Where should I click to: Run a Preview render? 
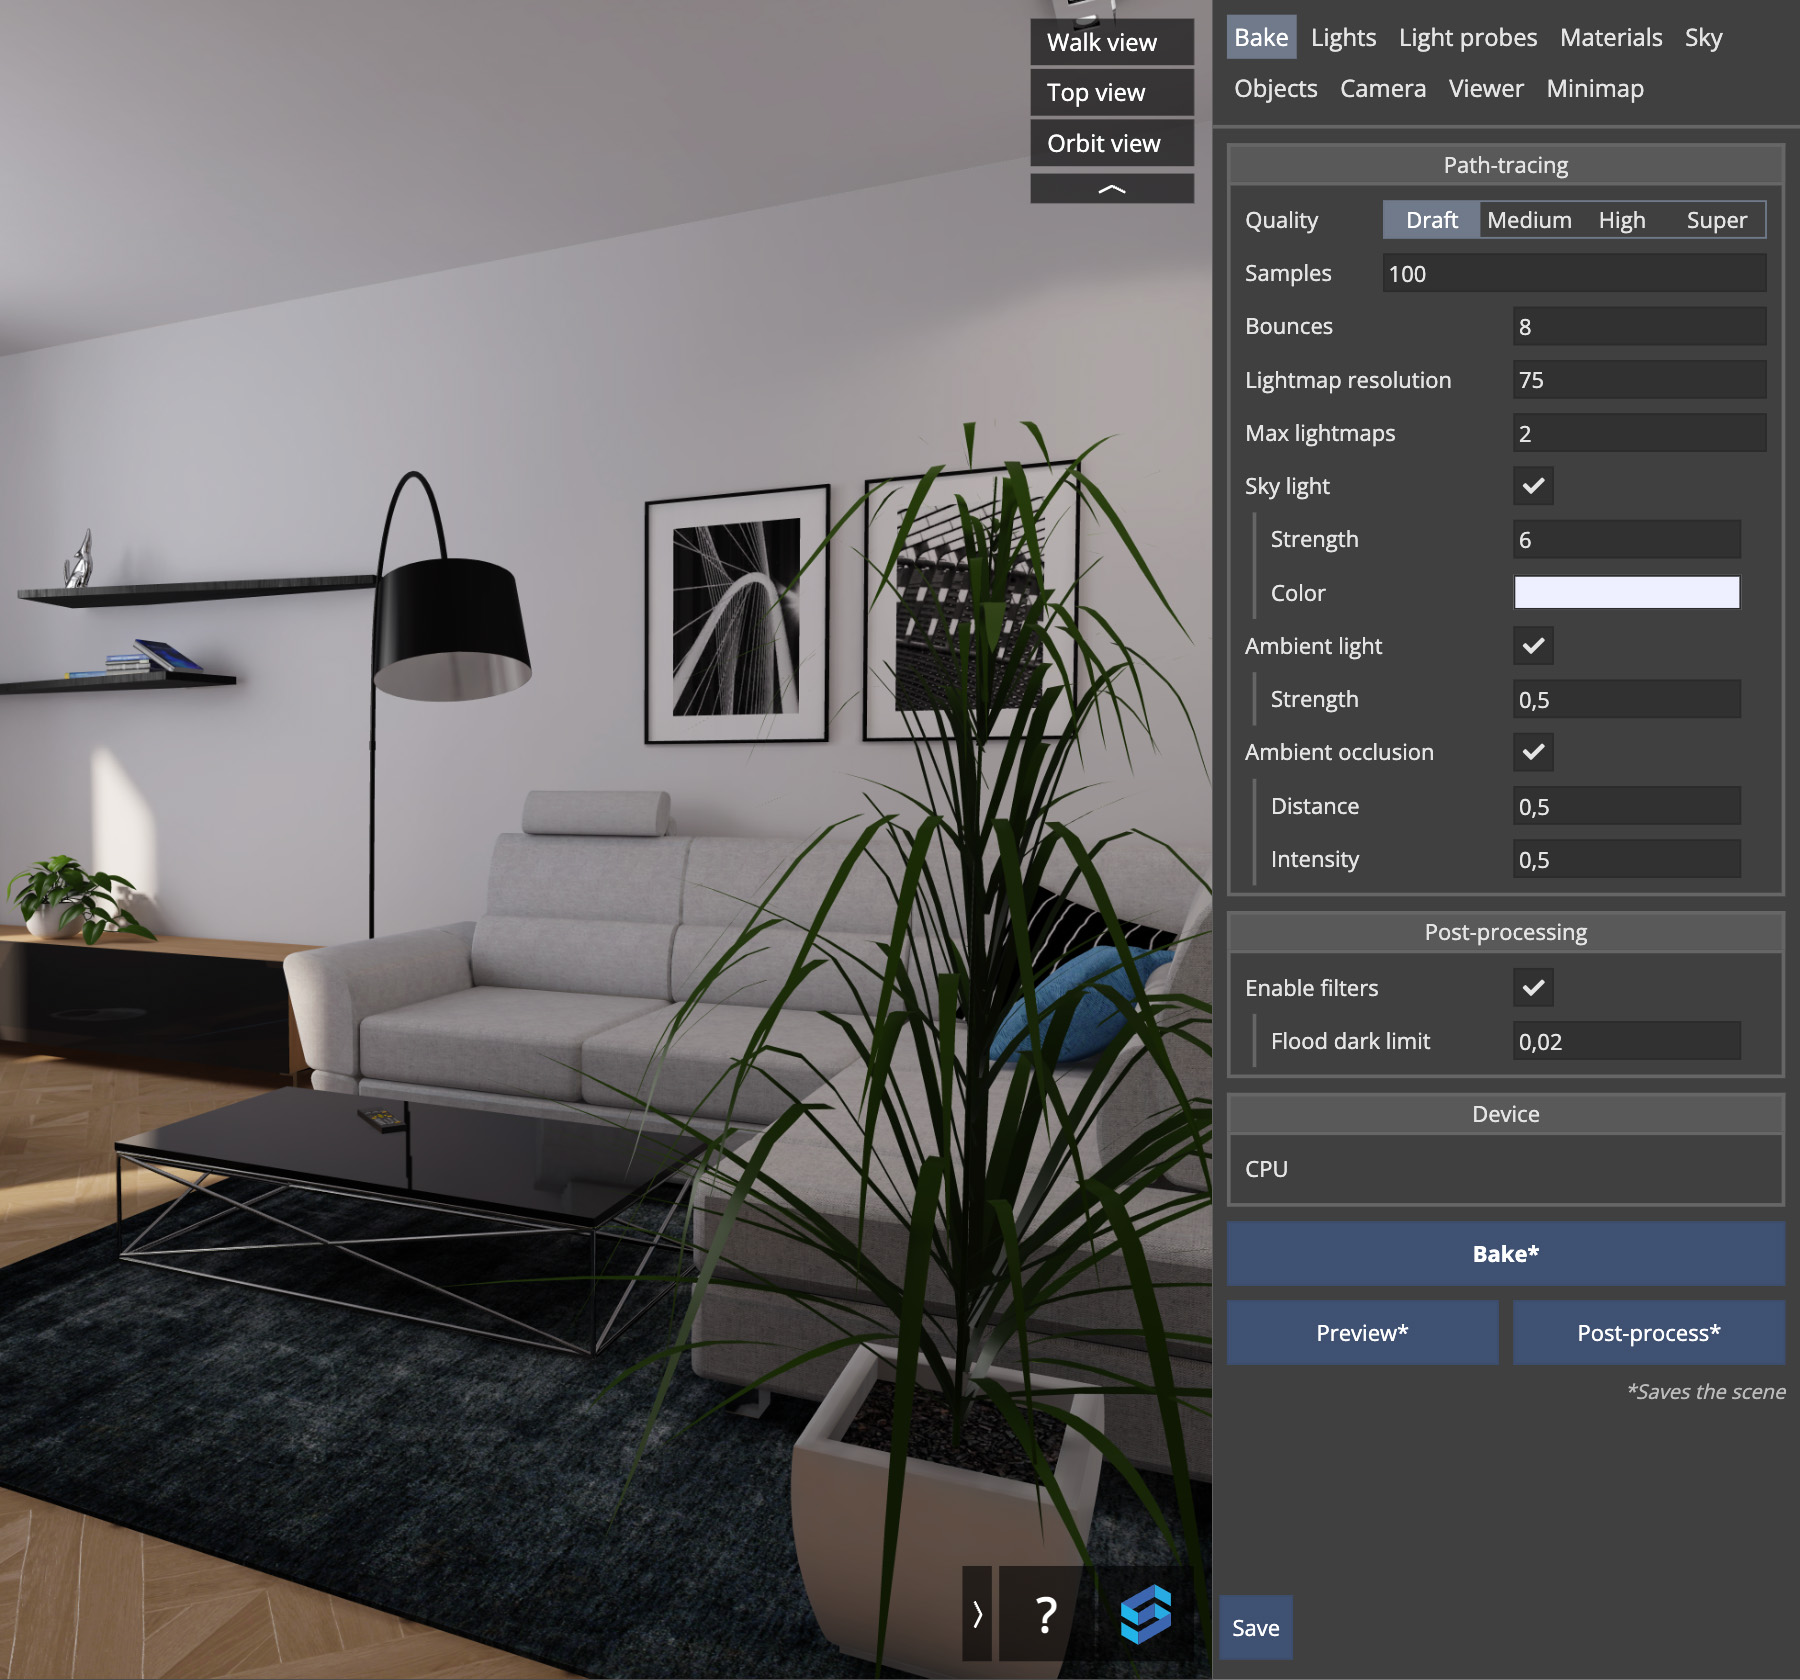[1362, 1332]
